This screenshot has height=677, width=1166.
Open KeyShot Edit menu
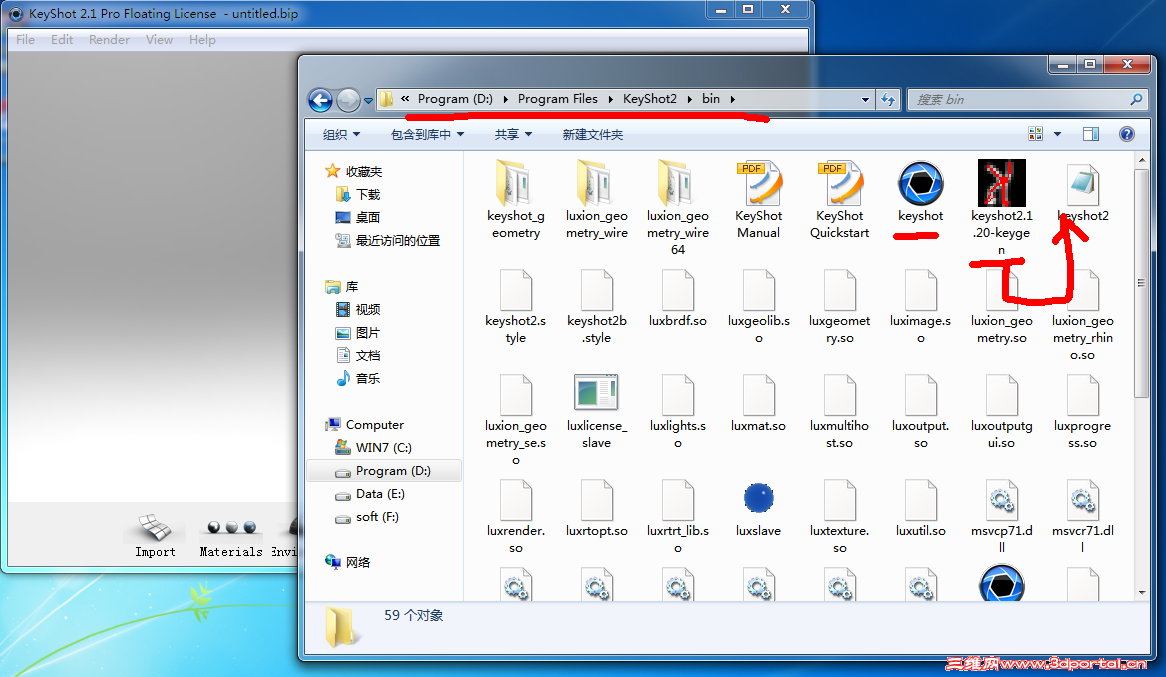point(62,39)
